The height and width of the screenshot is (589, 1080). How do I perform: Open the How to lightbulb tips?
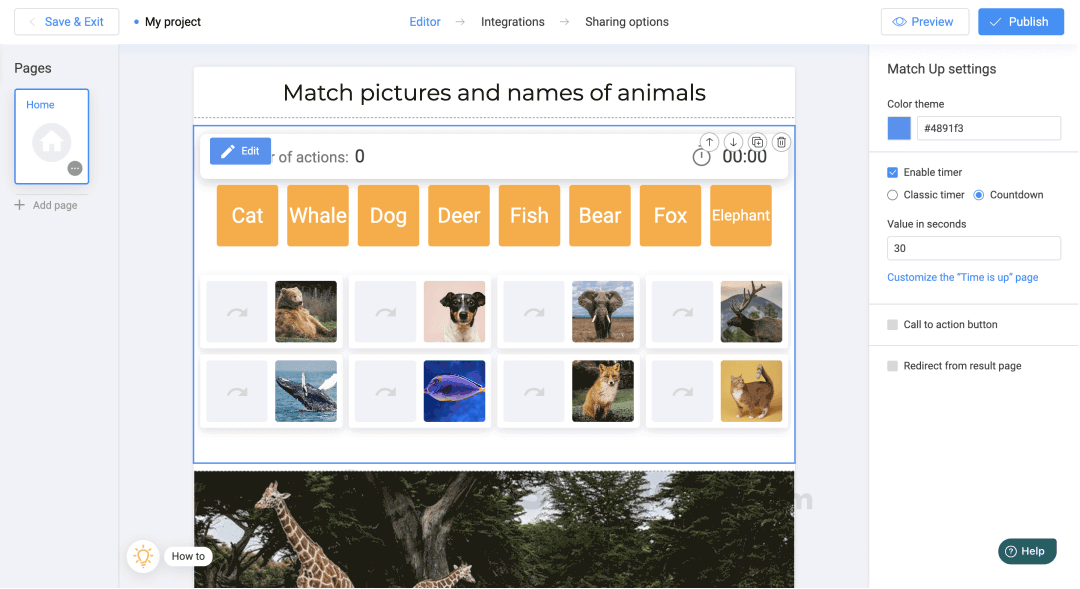point(143,556)
